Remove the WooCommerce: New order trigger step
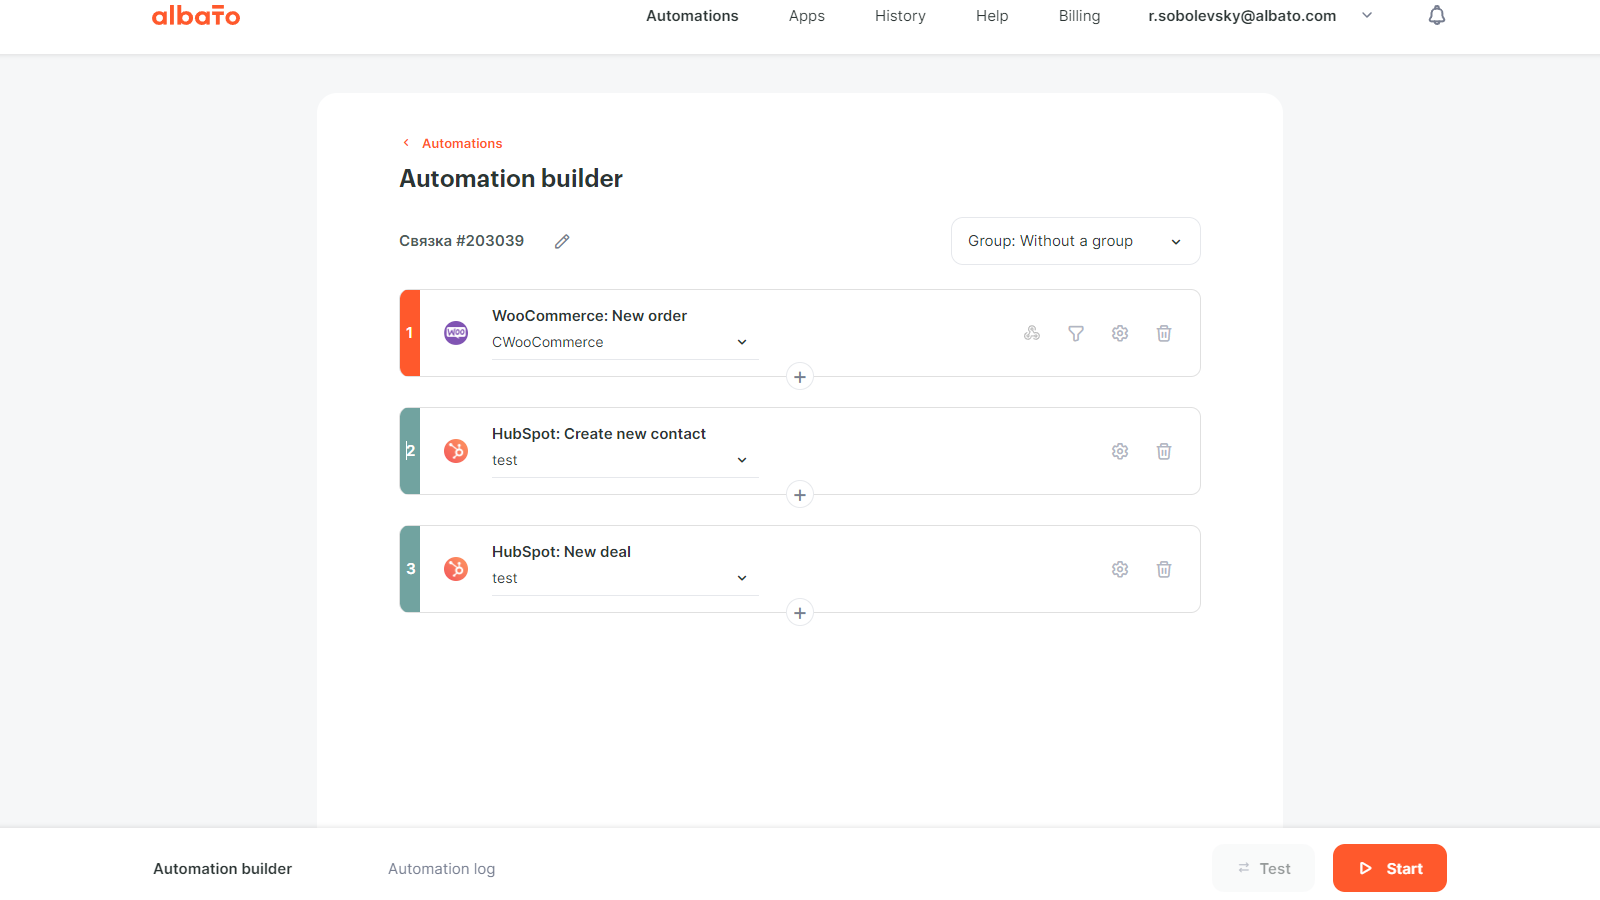The width and height of the screenshot is (1600, 900). (x=1163, y=333)
